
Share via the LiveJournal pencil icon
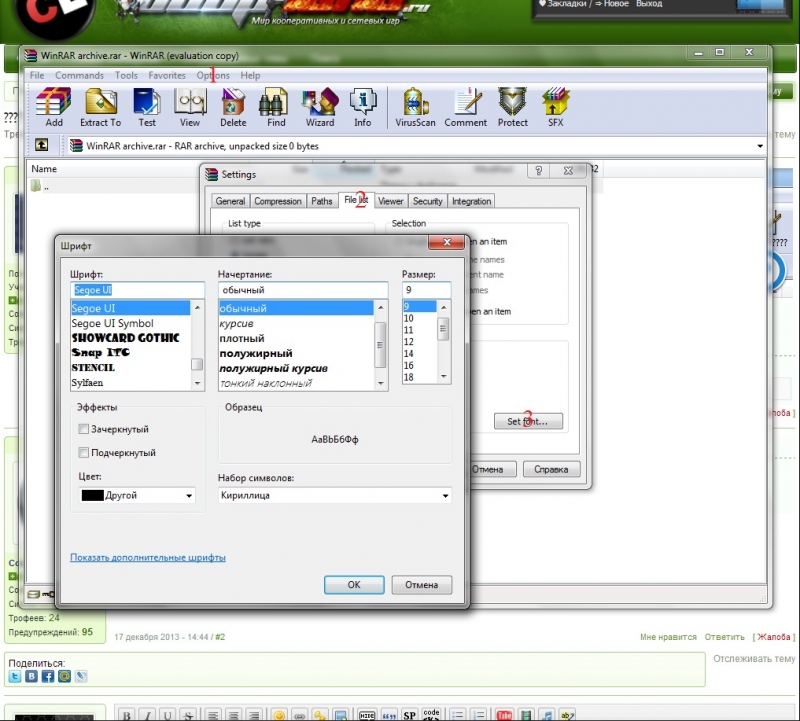click(81, 677)
